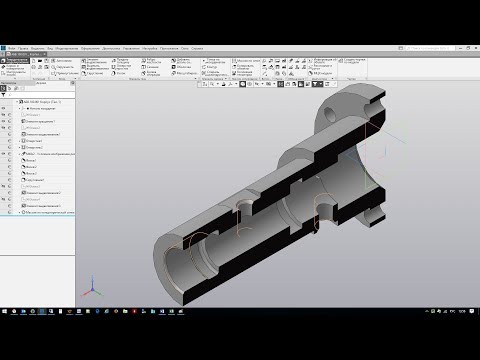Click the Копировать объекты tool

(243, 67)
